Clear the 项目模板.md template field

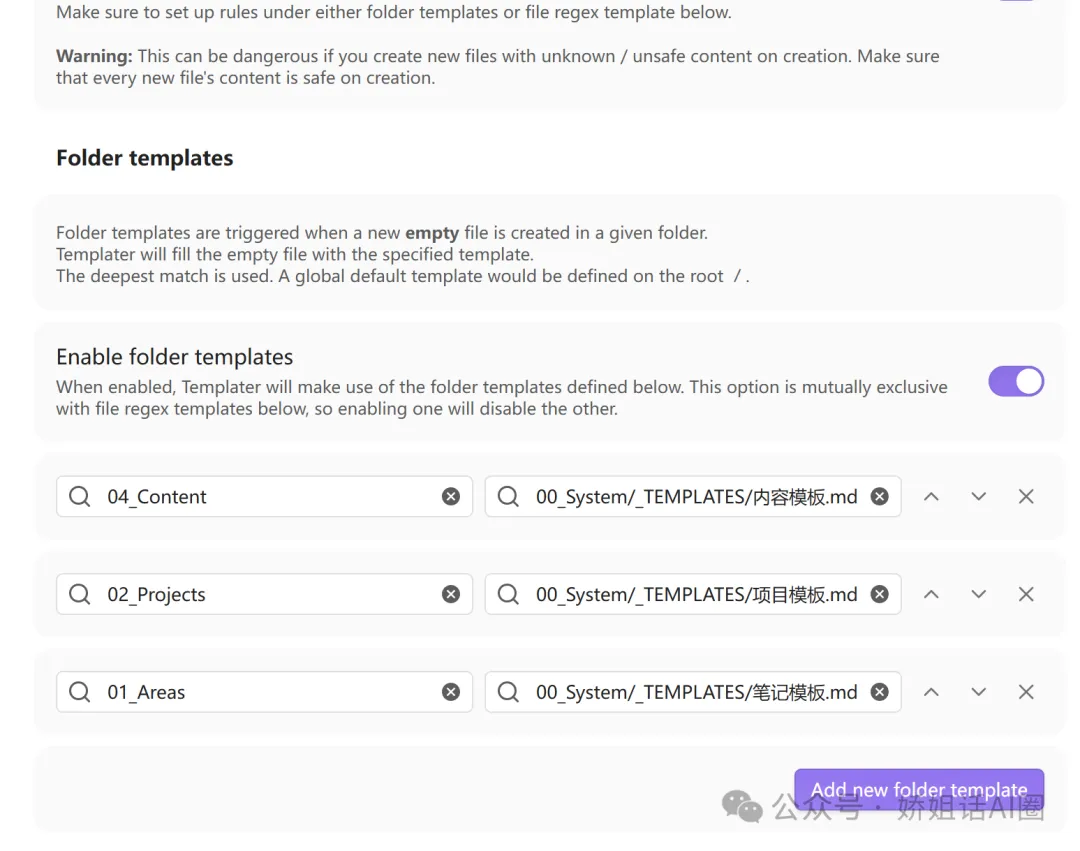[x=879, y=594]
